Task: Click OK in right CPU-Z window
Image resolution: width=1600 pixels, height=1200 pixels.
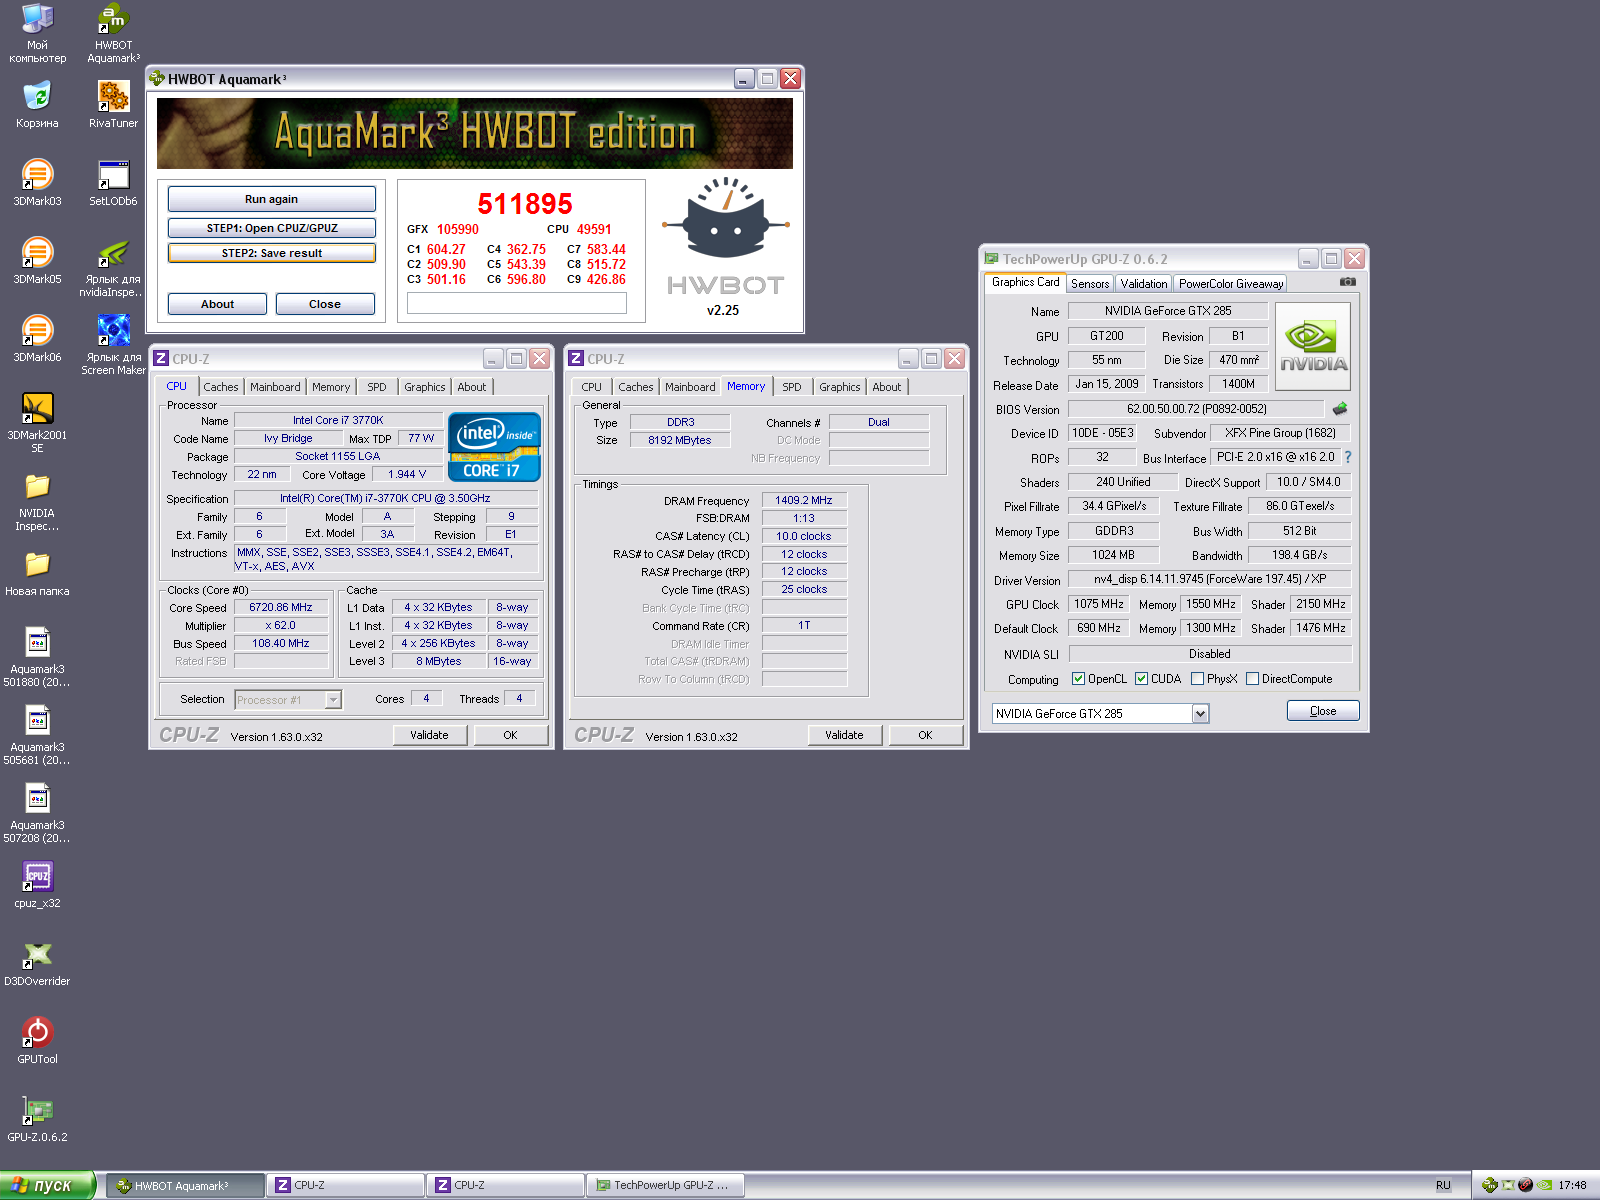Action: click(x=925, y=735)
